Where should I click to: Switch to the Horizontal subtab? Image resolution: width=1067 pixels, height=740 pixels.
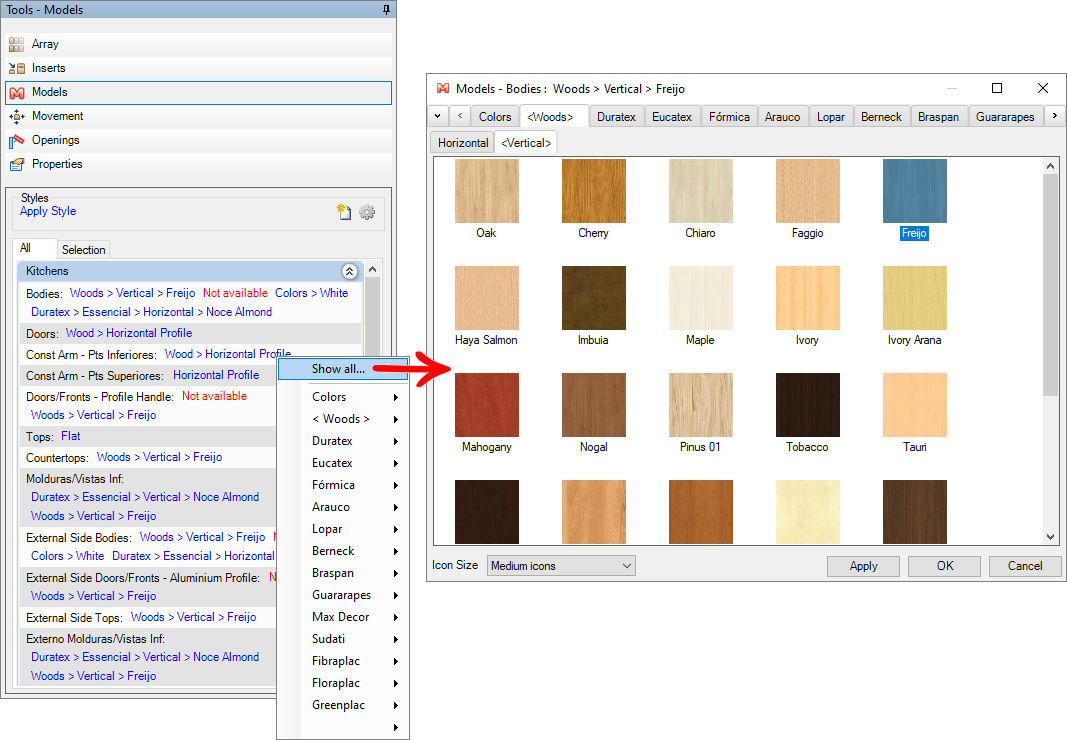(x=463, y=143)
